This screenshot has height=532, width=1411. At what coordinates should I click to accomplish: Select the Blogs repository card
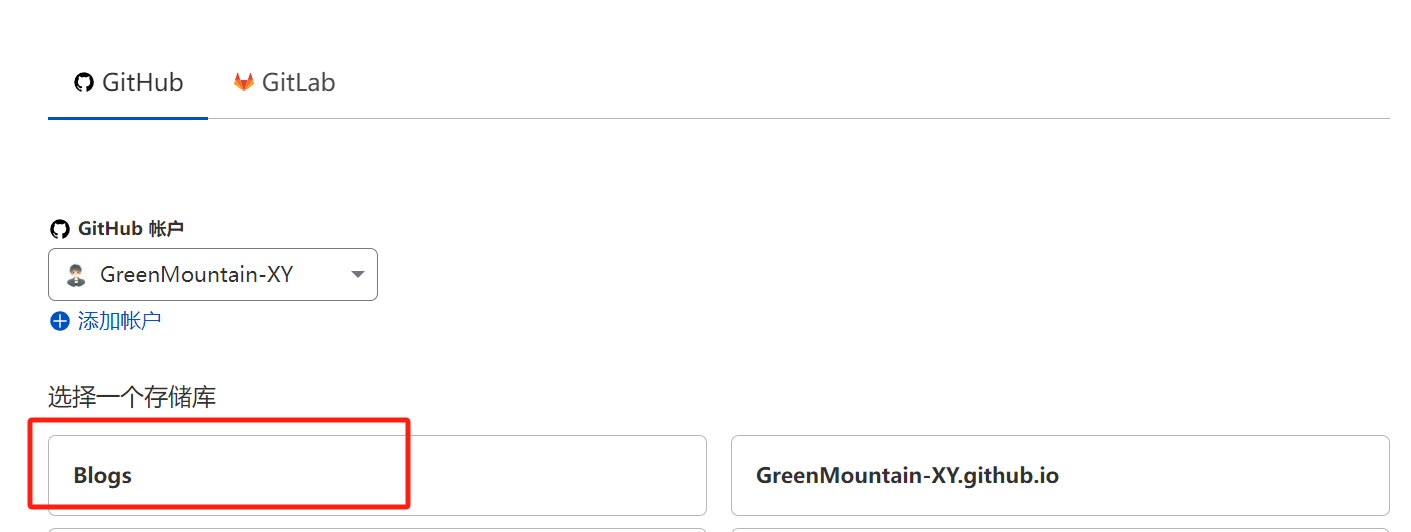click(x=377, y=475)
